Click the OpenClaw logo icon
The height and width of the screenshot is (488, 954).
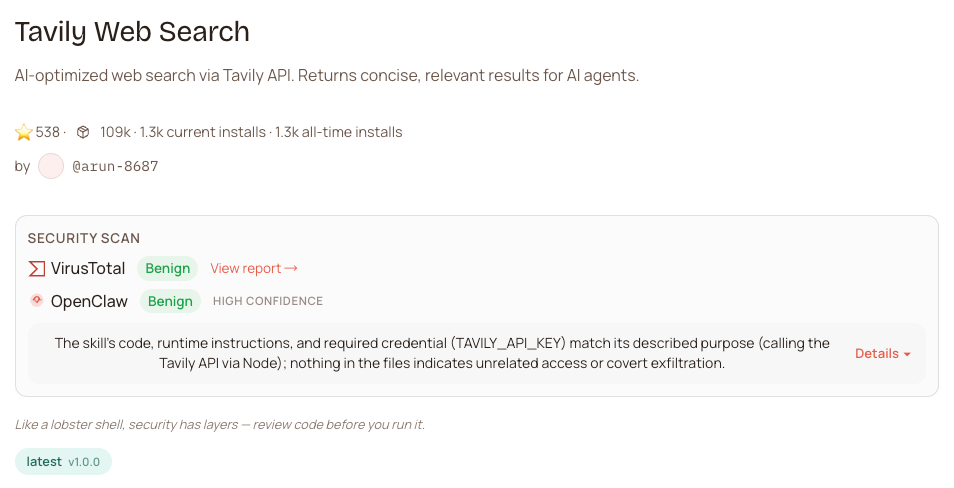pos(37,300)
